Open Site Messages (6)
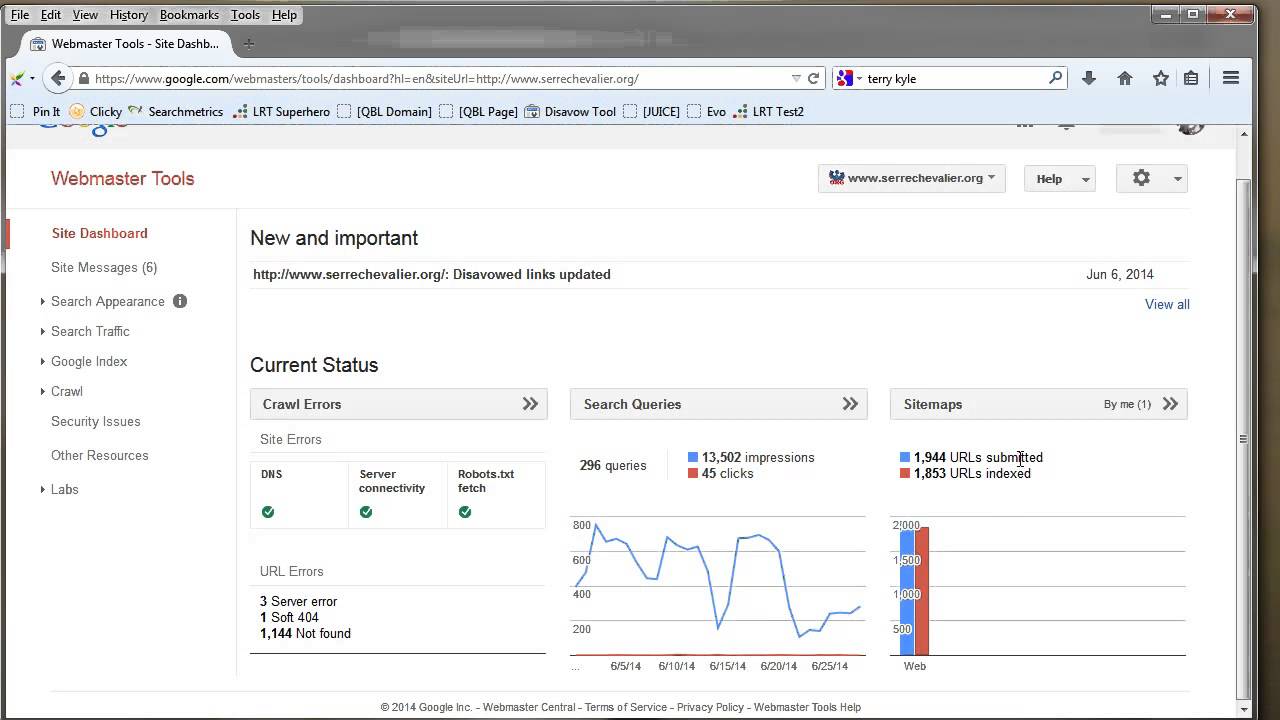This screenshot has height=720, width=1280. pos(104,267)
